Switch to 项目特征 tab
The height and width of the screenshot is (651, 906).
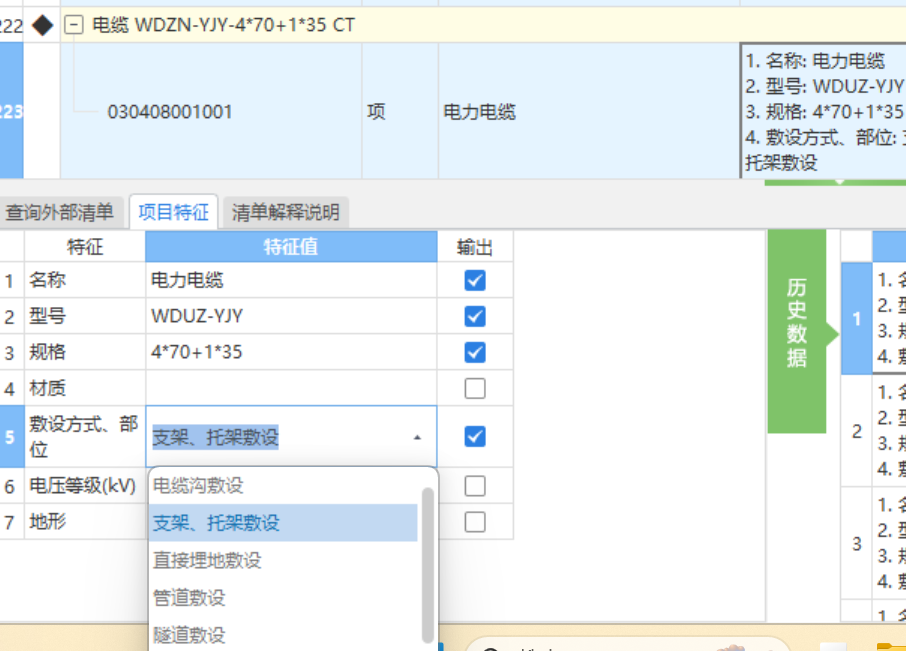pyautogui.click(x=173, y=212)
